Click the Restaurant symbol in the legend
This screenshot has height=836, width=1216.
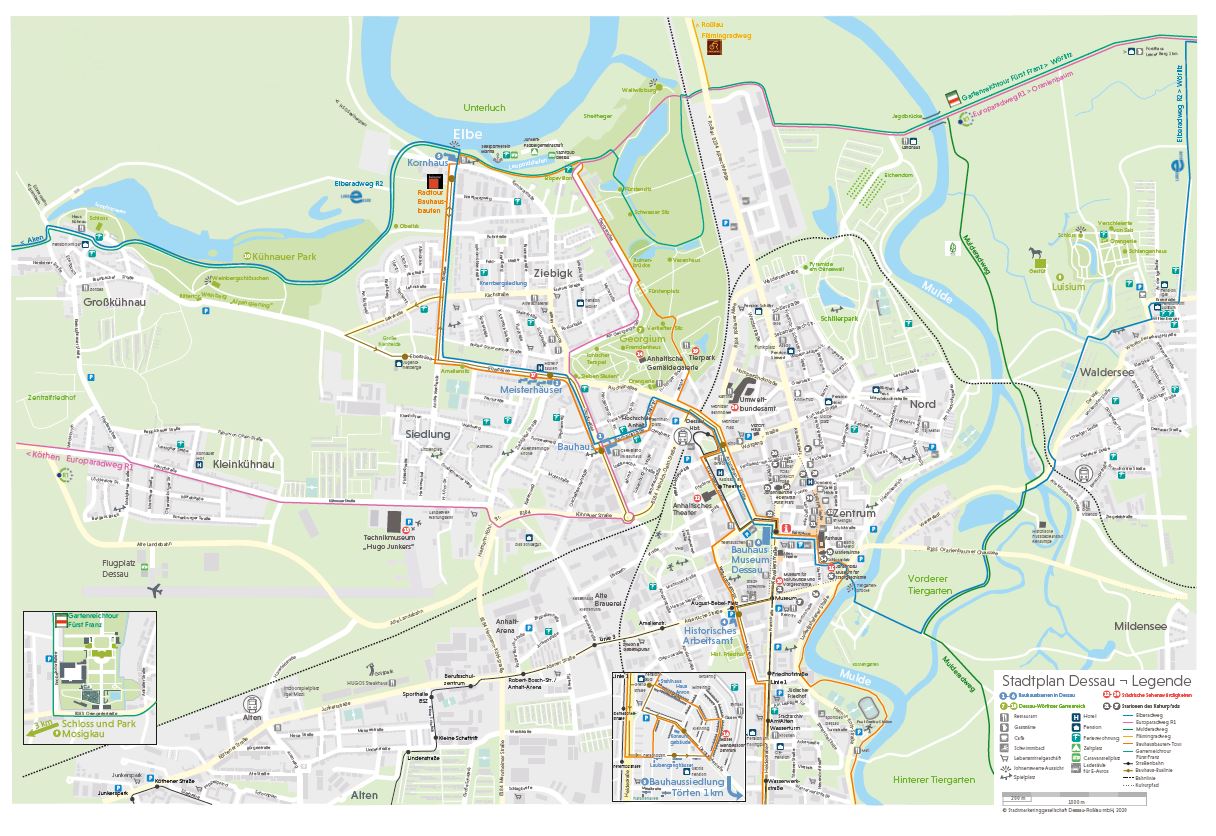1004,717
